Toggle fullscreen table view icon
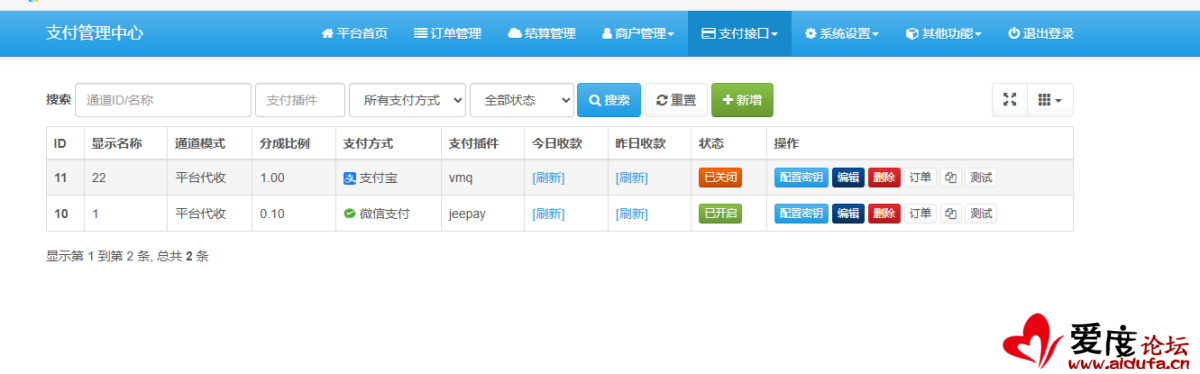1200x374 pixels. pyautogui.click(x=1009, y=100)
